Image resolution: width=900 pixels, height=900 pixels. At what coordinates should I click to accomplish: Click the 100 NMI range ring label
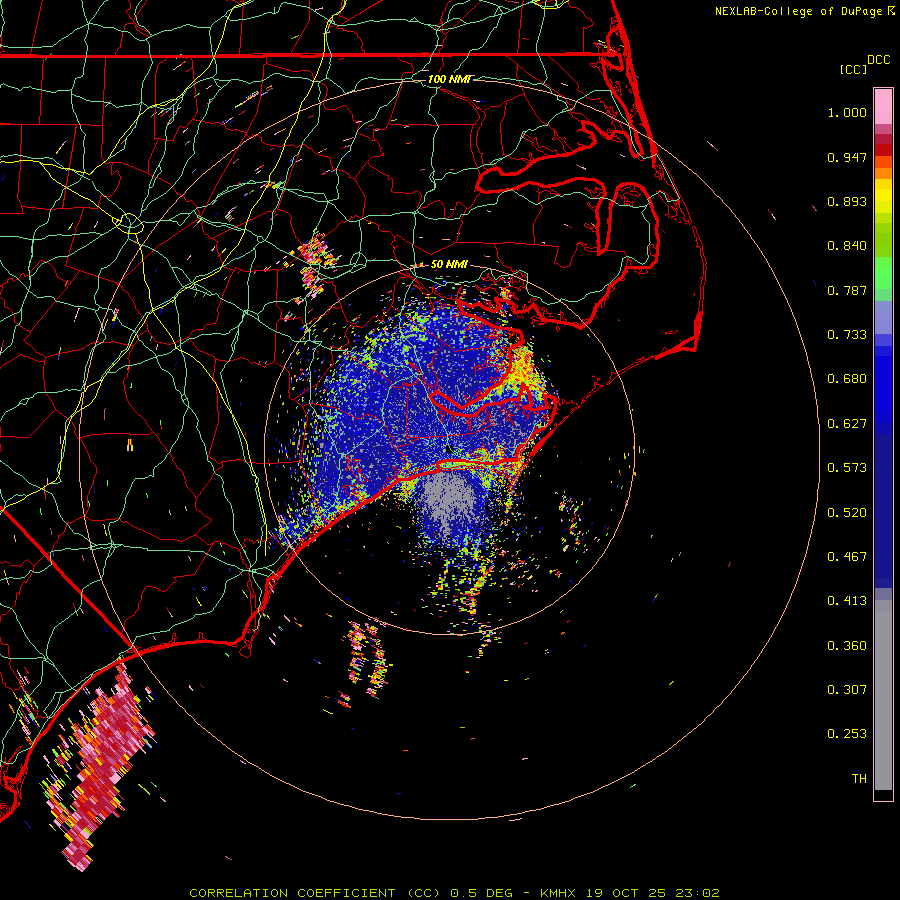[x=449, y=79]
